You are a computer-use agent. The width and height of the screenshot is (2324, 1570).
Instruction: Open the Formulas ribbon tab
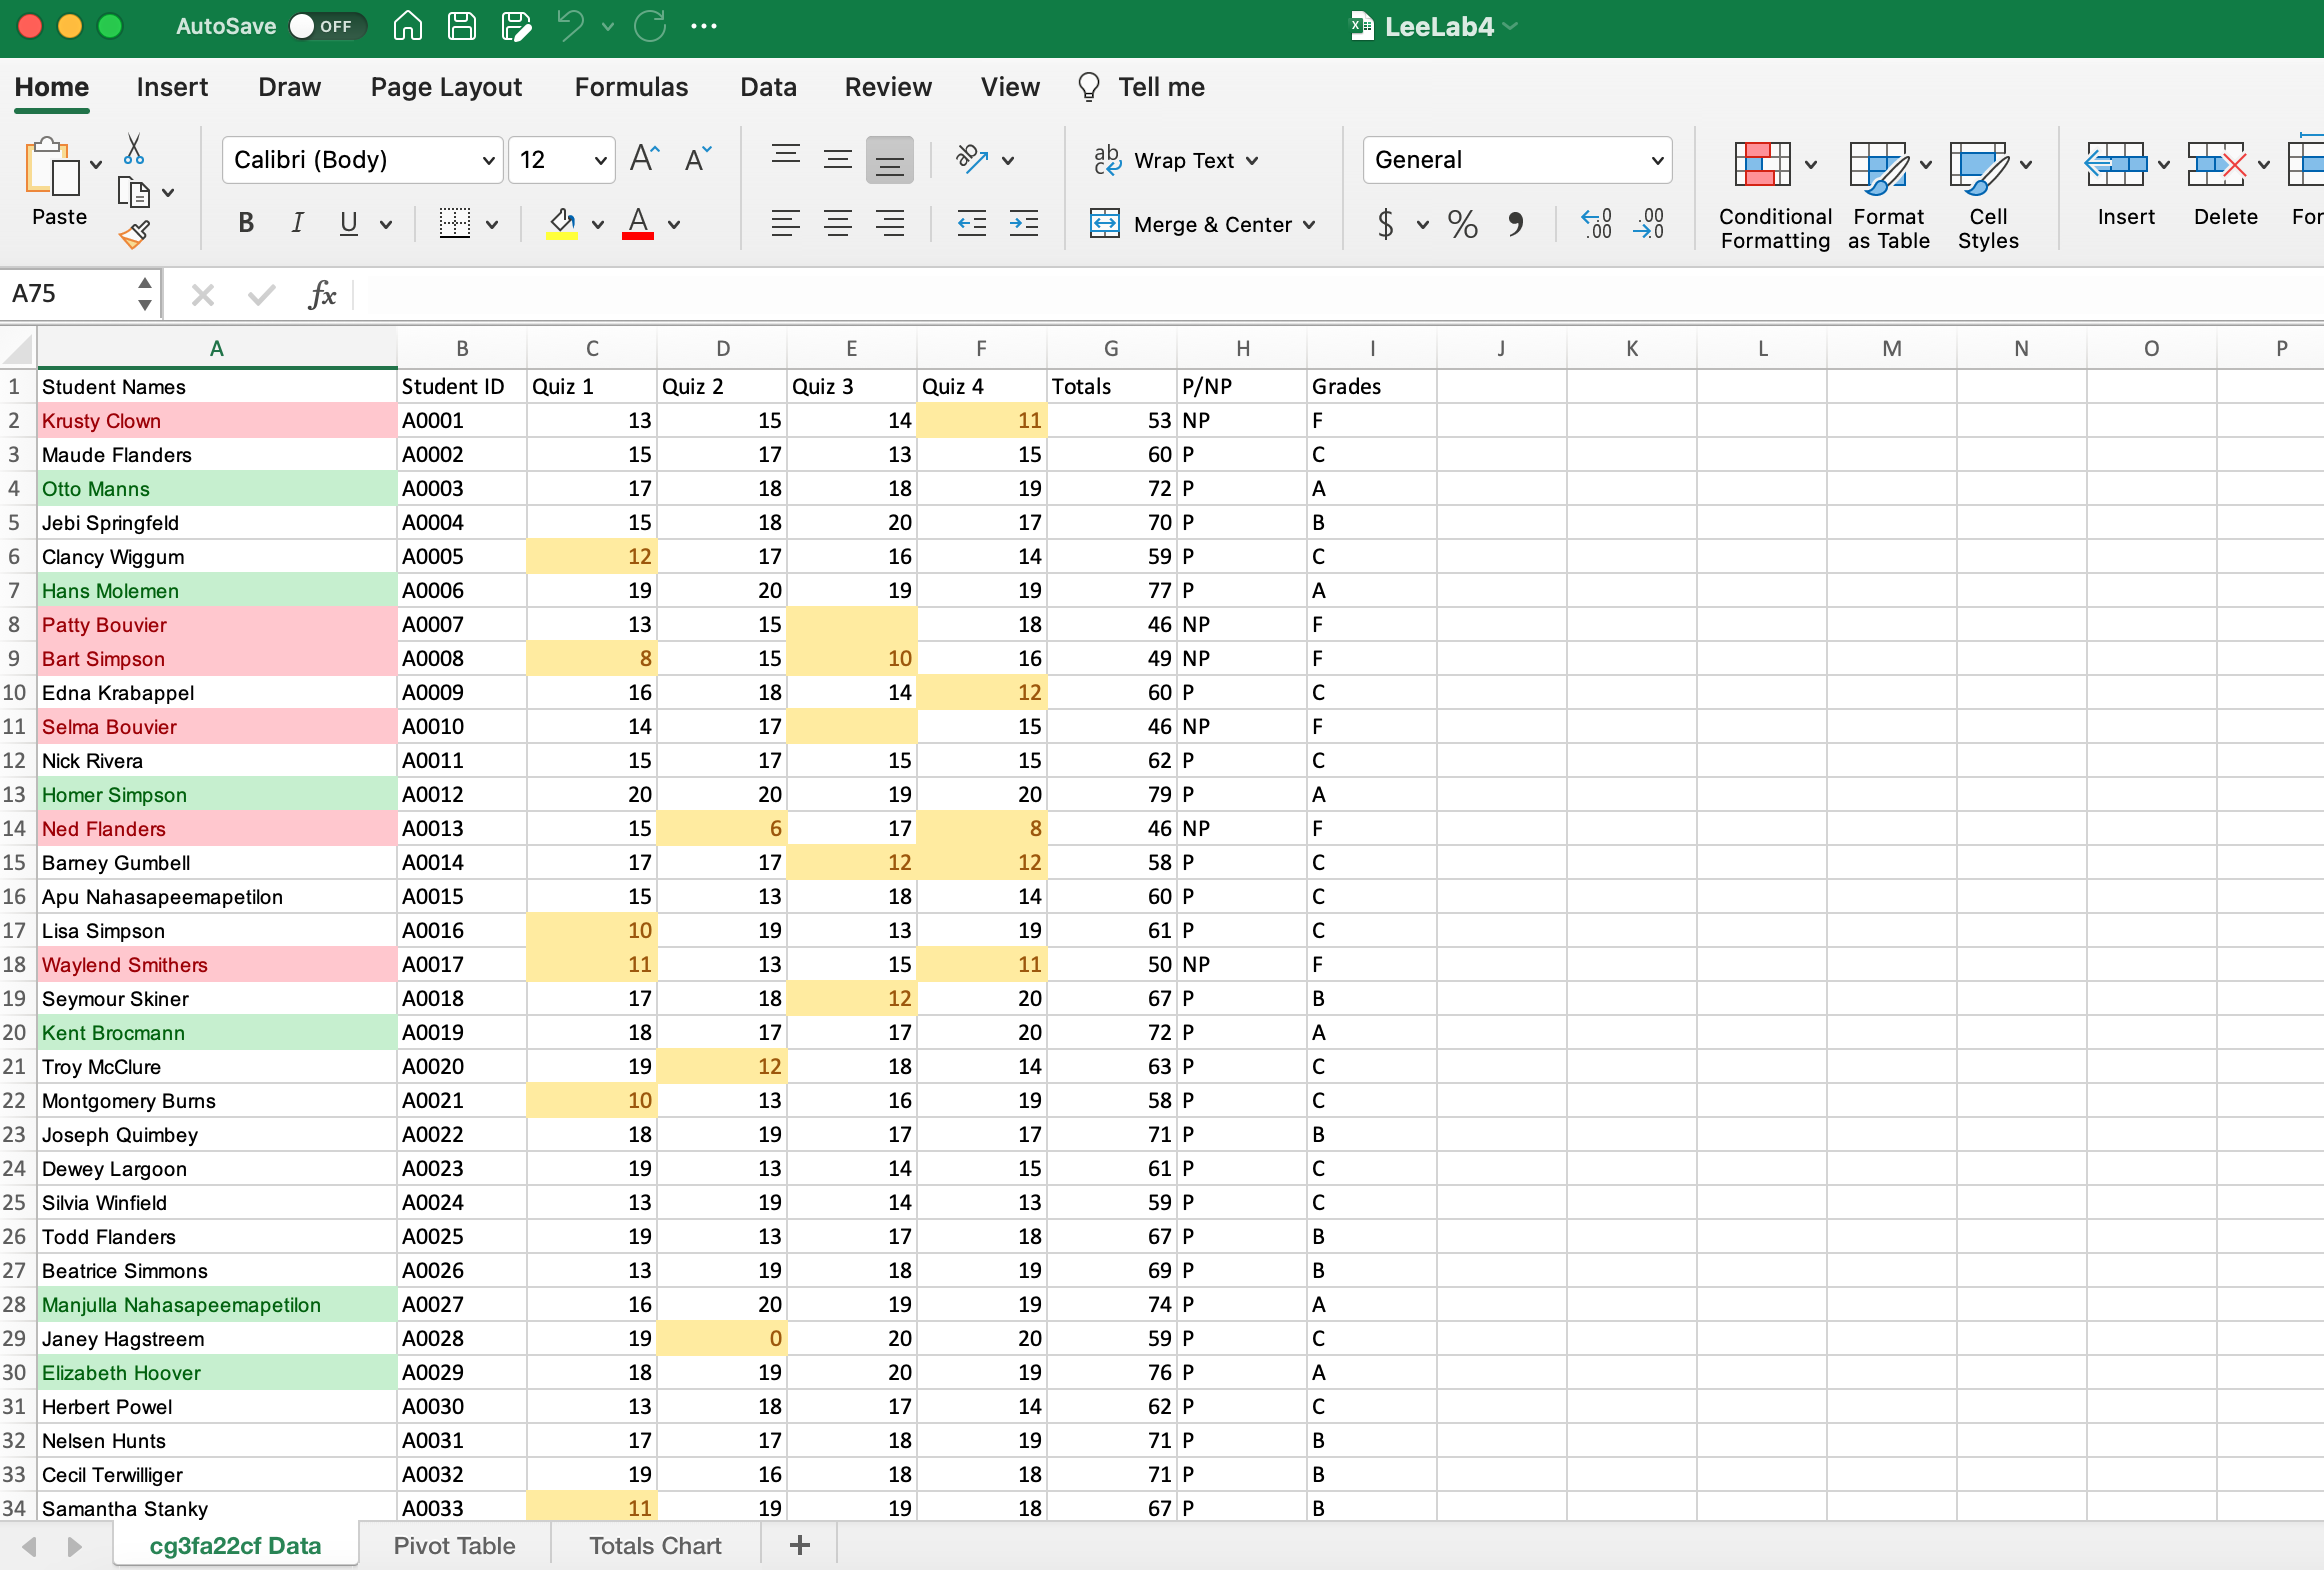631,87
